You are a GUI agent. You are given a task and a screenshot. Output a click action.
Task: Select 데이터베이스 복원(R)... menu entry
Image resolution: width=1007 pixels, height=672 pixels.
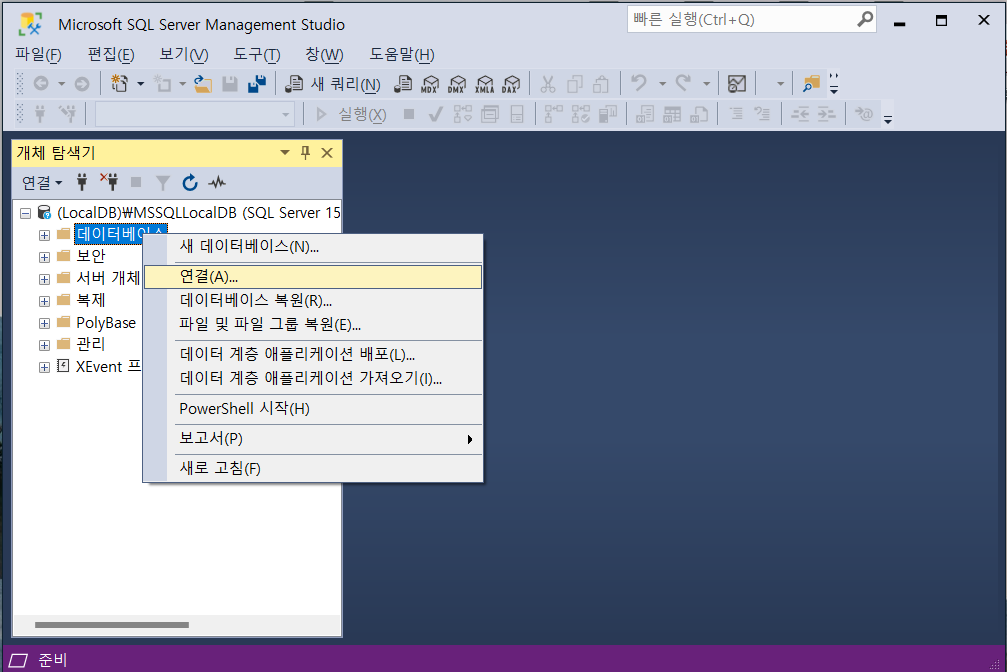pyautogui.click(x=313, y=301)
